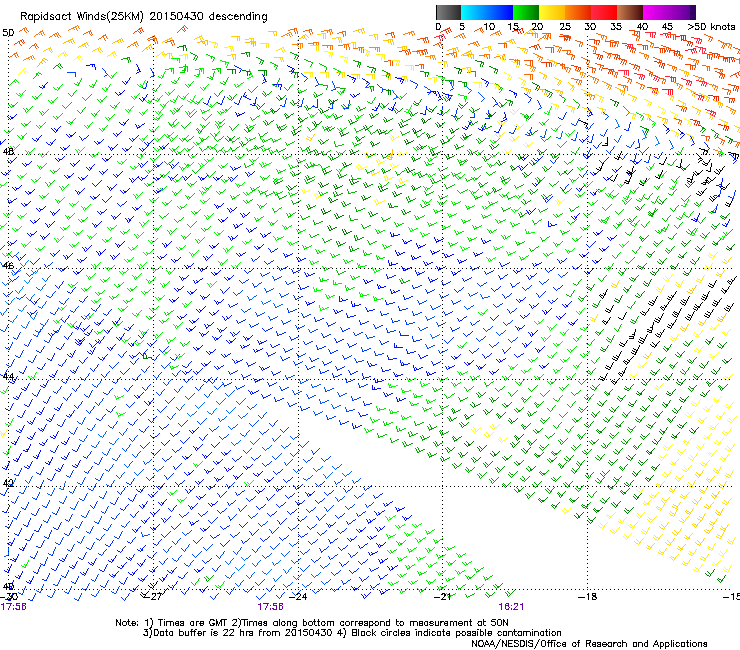Select the latitude label '44' on the left axis

coord(8,377)
